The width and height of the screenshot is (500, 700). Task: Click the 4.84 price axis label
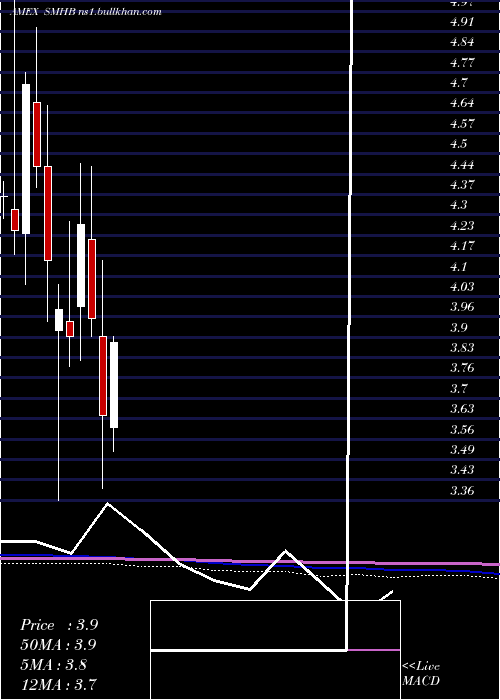click(462, 42)
